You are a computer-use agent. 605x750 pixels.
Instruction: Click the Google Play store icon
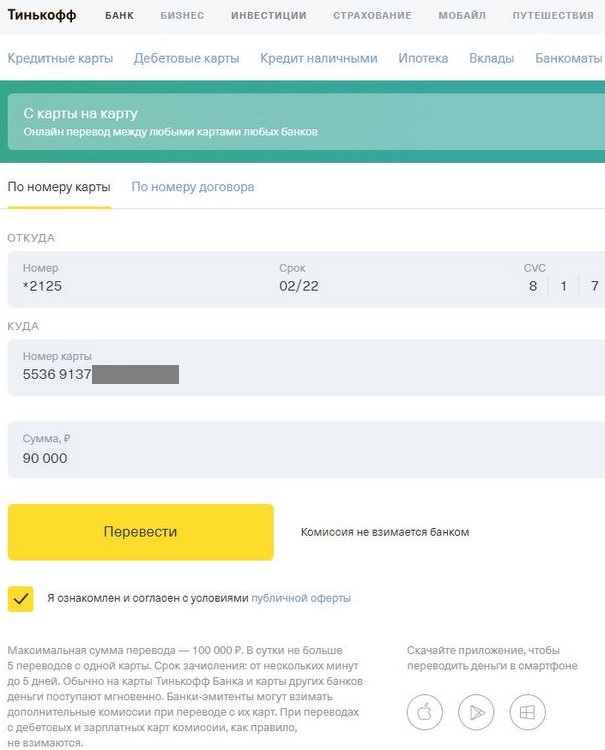point(476,712)
